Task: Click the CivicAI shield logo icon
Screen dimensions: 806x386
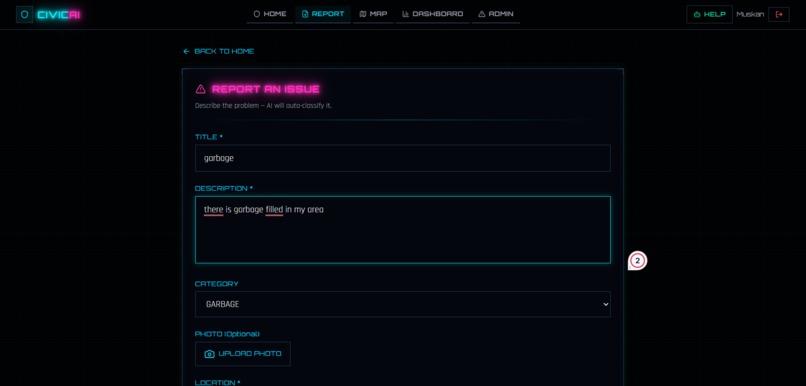Action: point(25,14)
